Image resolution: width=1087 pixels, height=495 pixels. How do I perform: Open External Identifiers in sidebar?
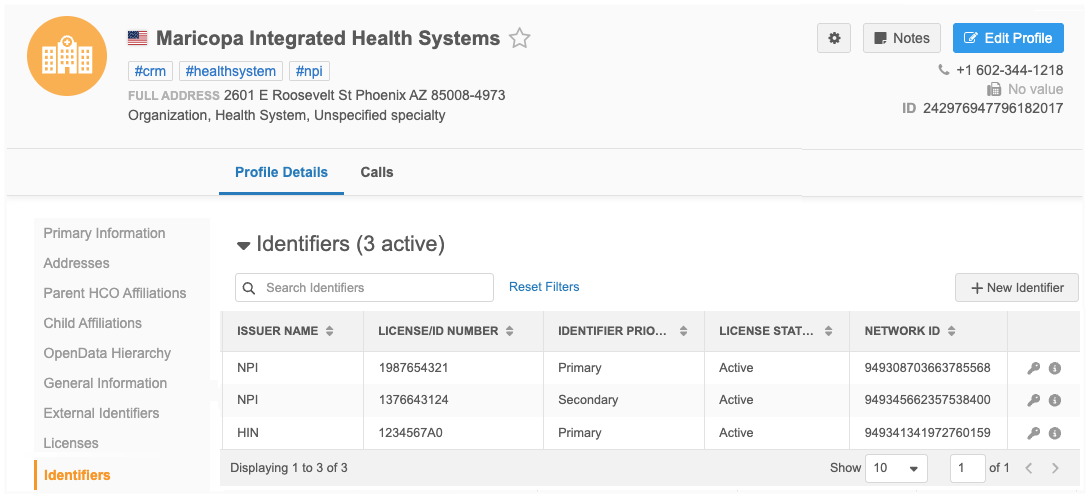[x=101, y=412]
